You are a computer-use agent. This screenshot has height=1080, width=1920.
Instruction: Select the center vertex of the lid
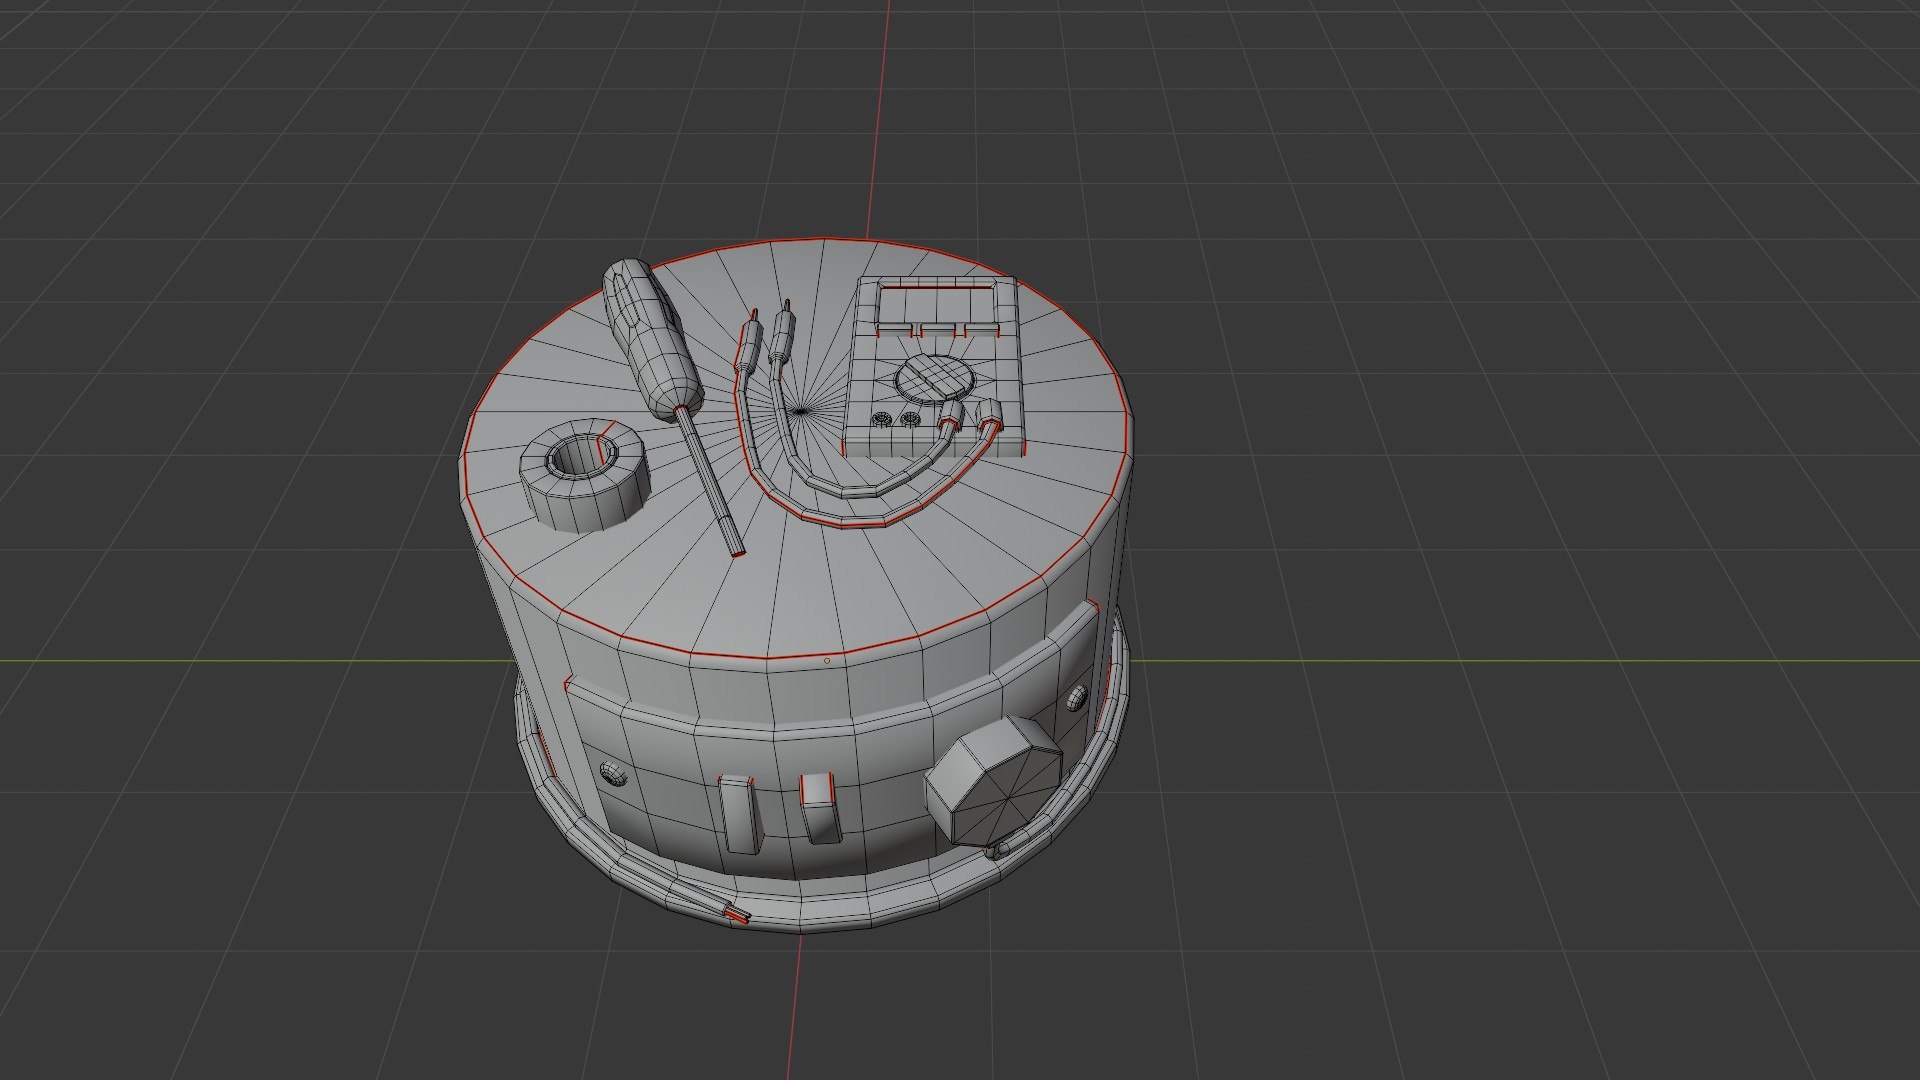click(801, 410)
